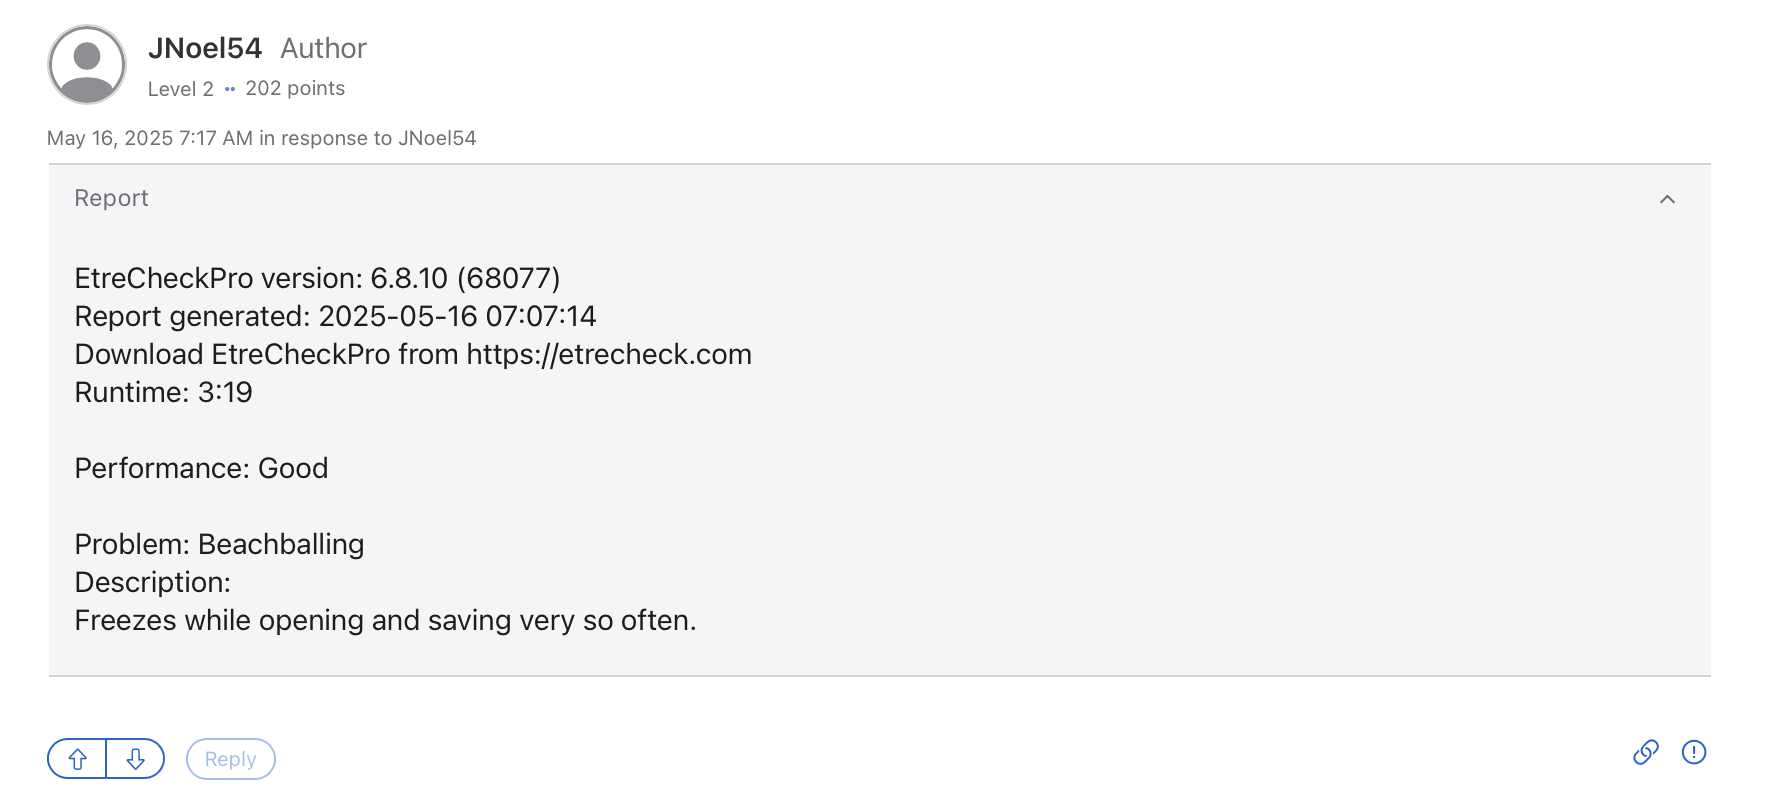This screenshot has width=1778, height=810.
Task: Click the 'Problem: Beachballing' line
Action: (219, 544)
